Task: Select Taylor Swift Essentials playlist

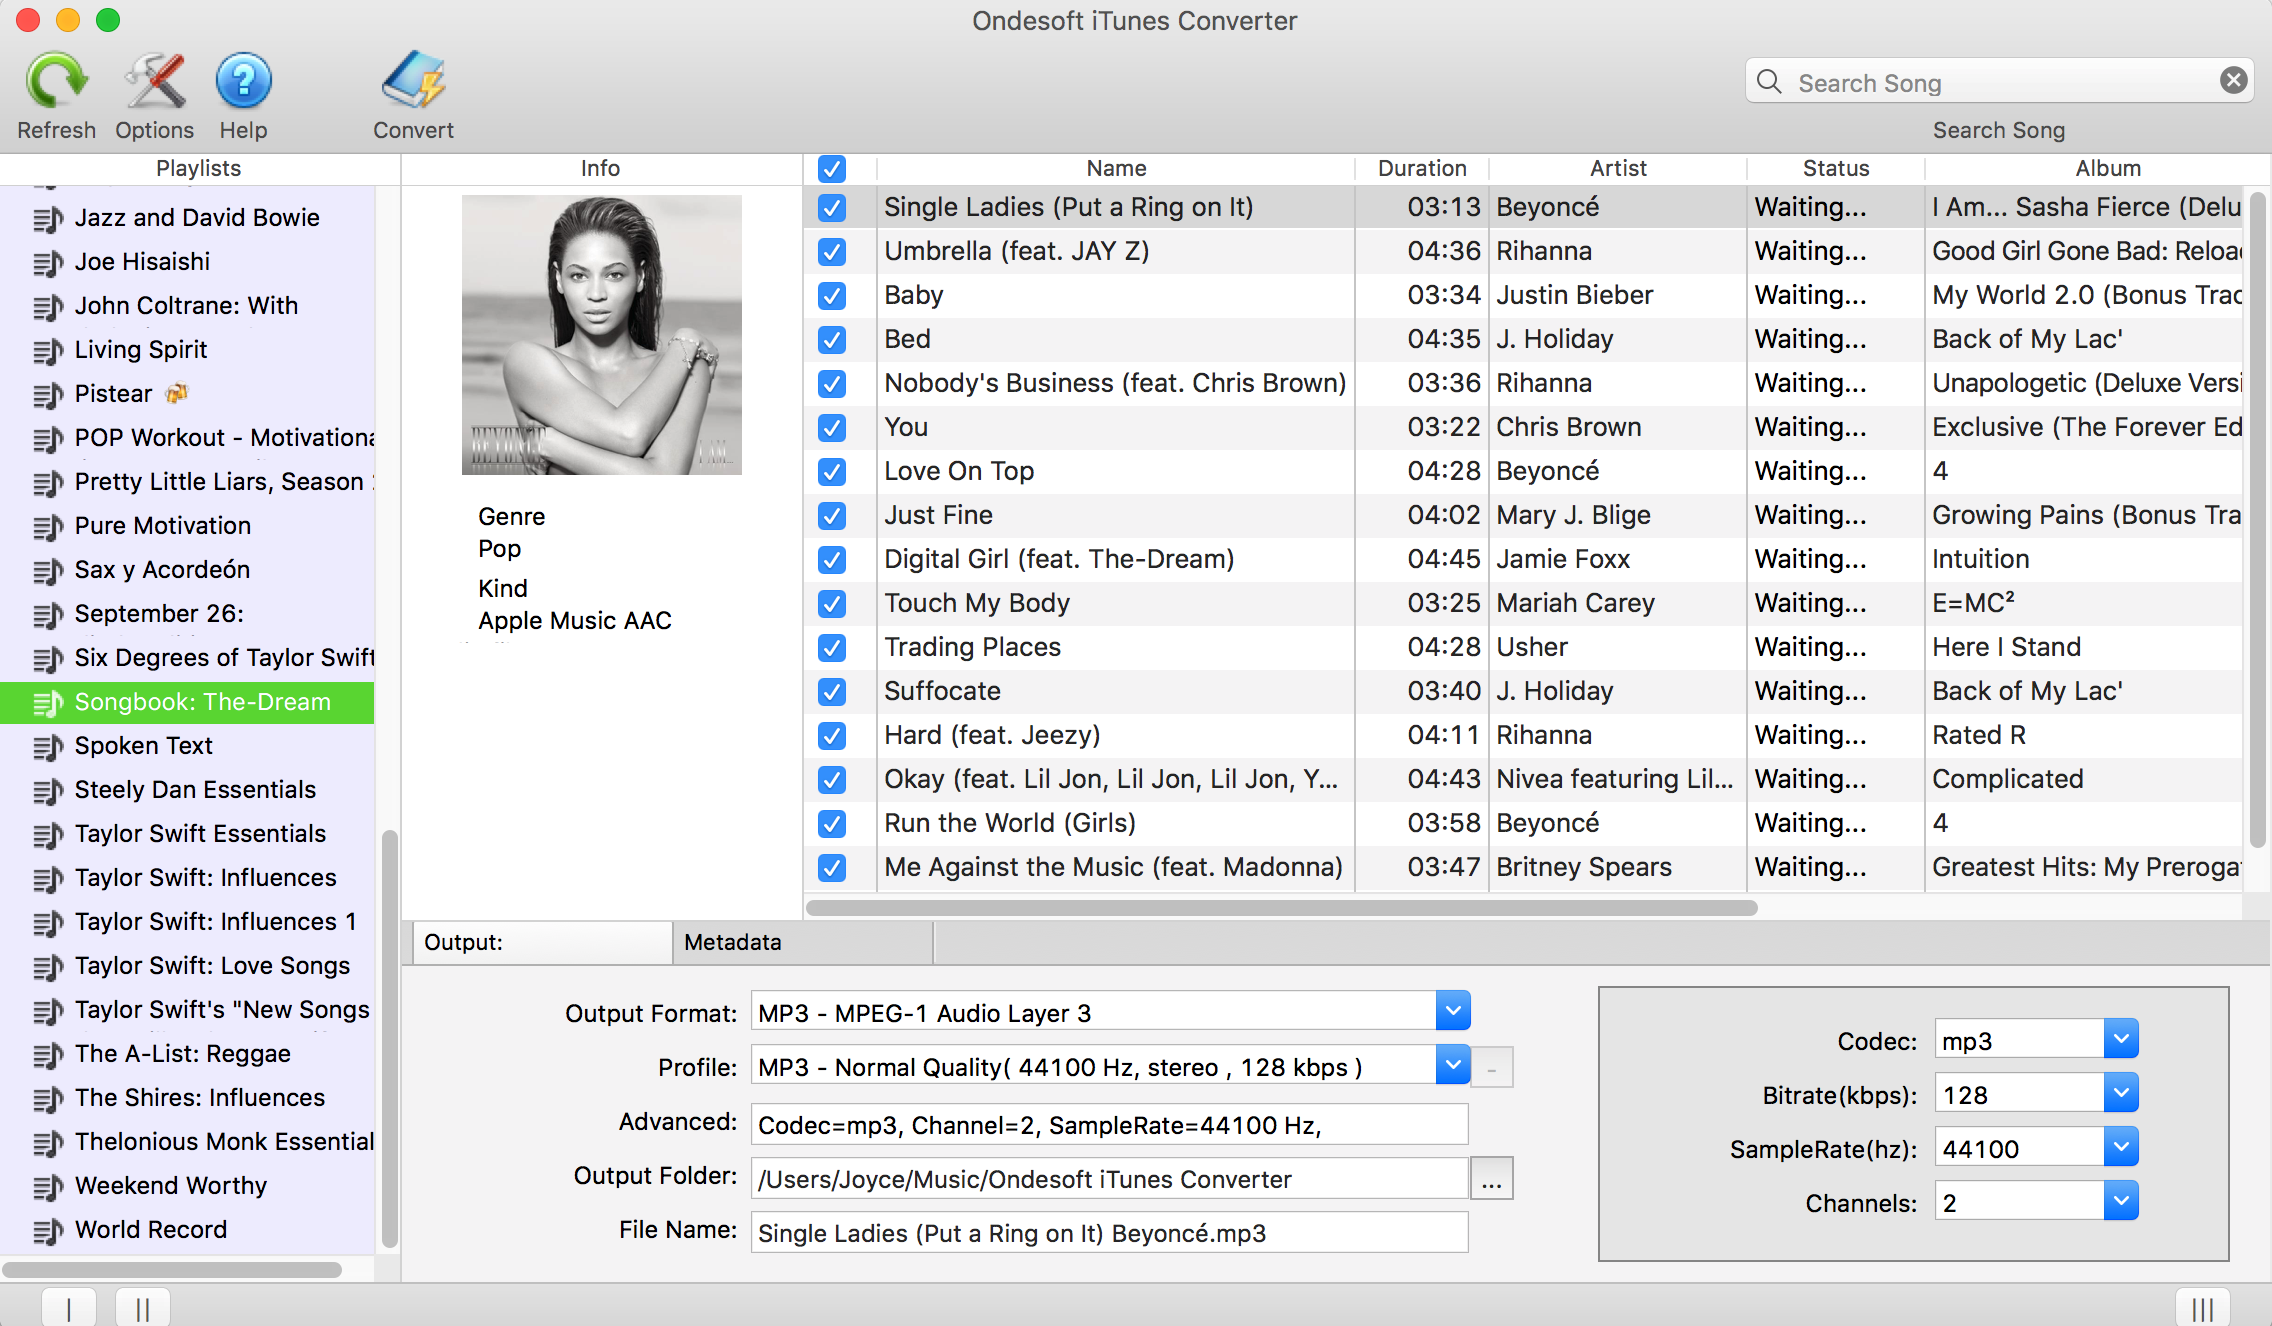Action: click(199, 832)
